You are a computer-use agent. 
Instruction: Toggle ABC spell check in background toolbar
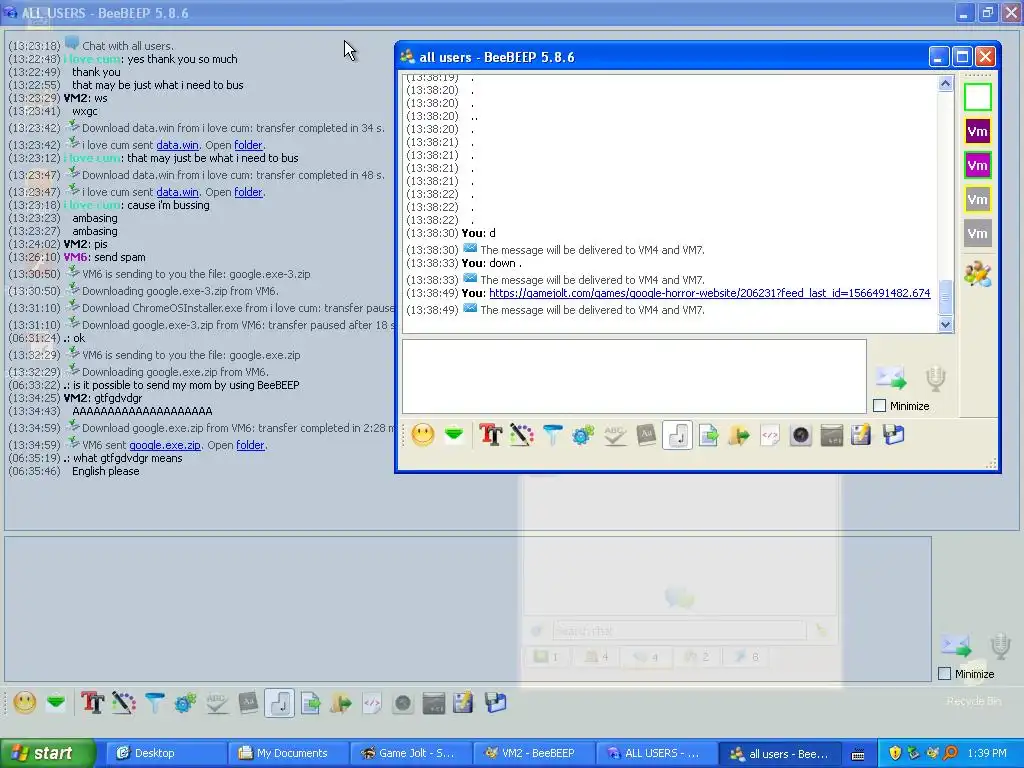[216, 703]
